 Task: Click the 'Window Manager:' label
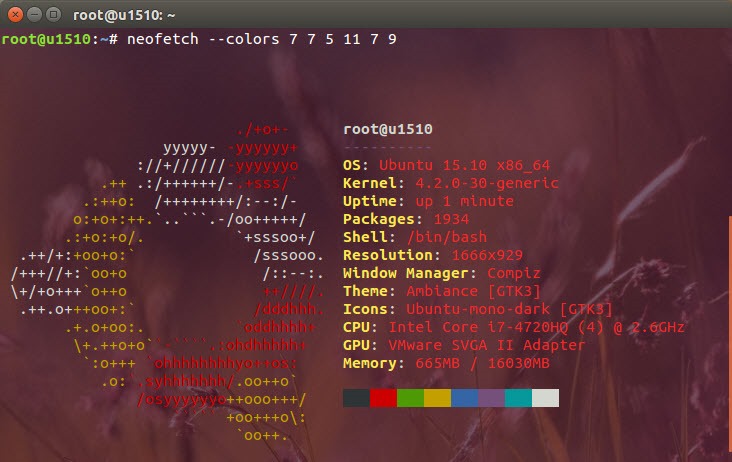[409, 273]
